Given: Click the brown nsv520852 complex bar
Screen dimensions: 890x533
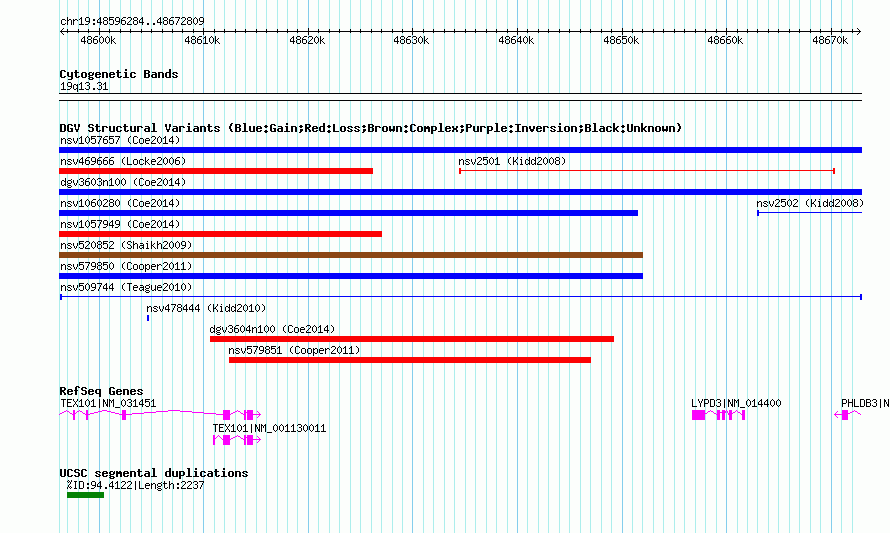Looking at the screenshot, I should pyautogui.click(x=351, y=255).
